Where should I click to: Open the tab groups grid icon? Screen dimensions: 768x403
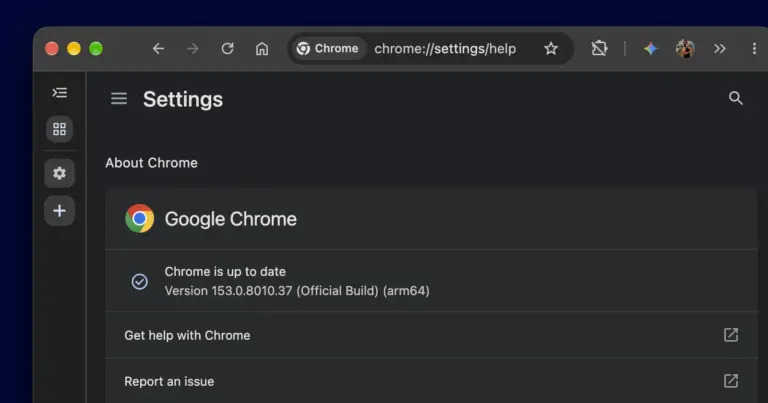click(60, 129)
